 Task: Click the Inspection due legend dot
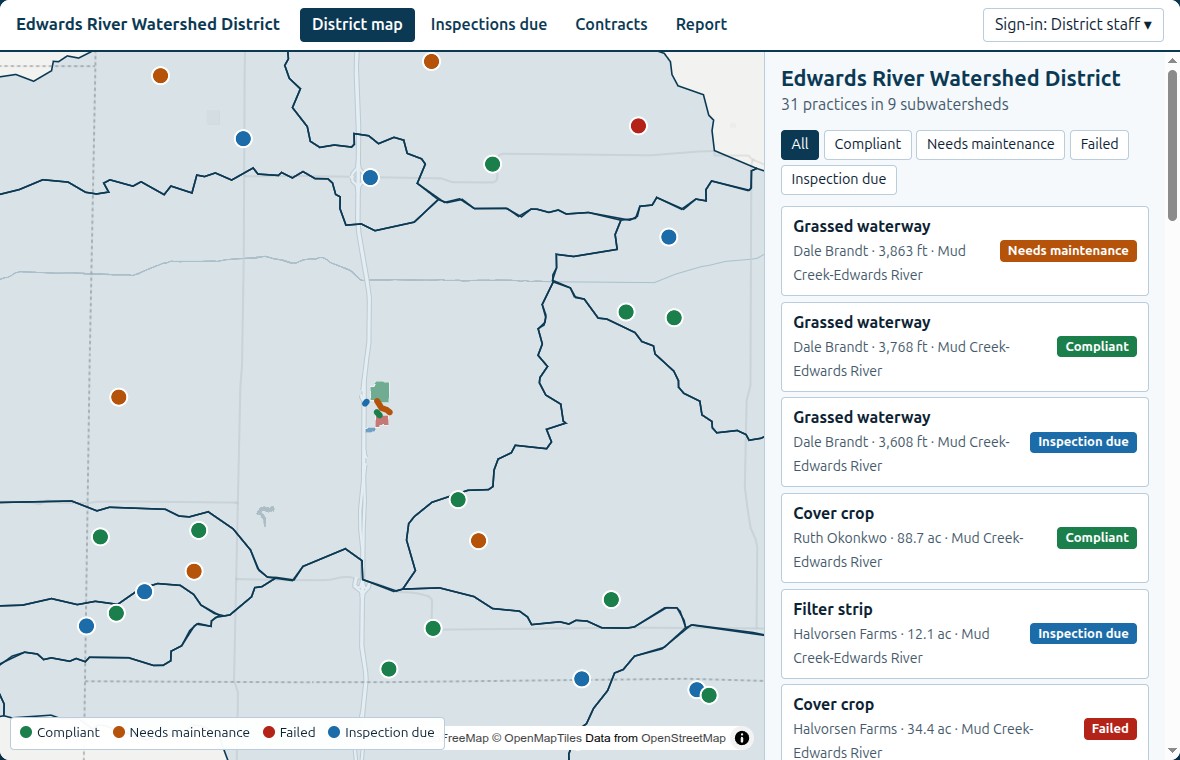pos(334,732)
